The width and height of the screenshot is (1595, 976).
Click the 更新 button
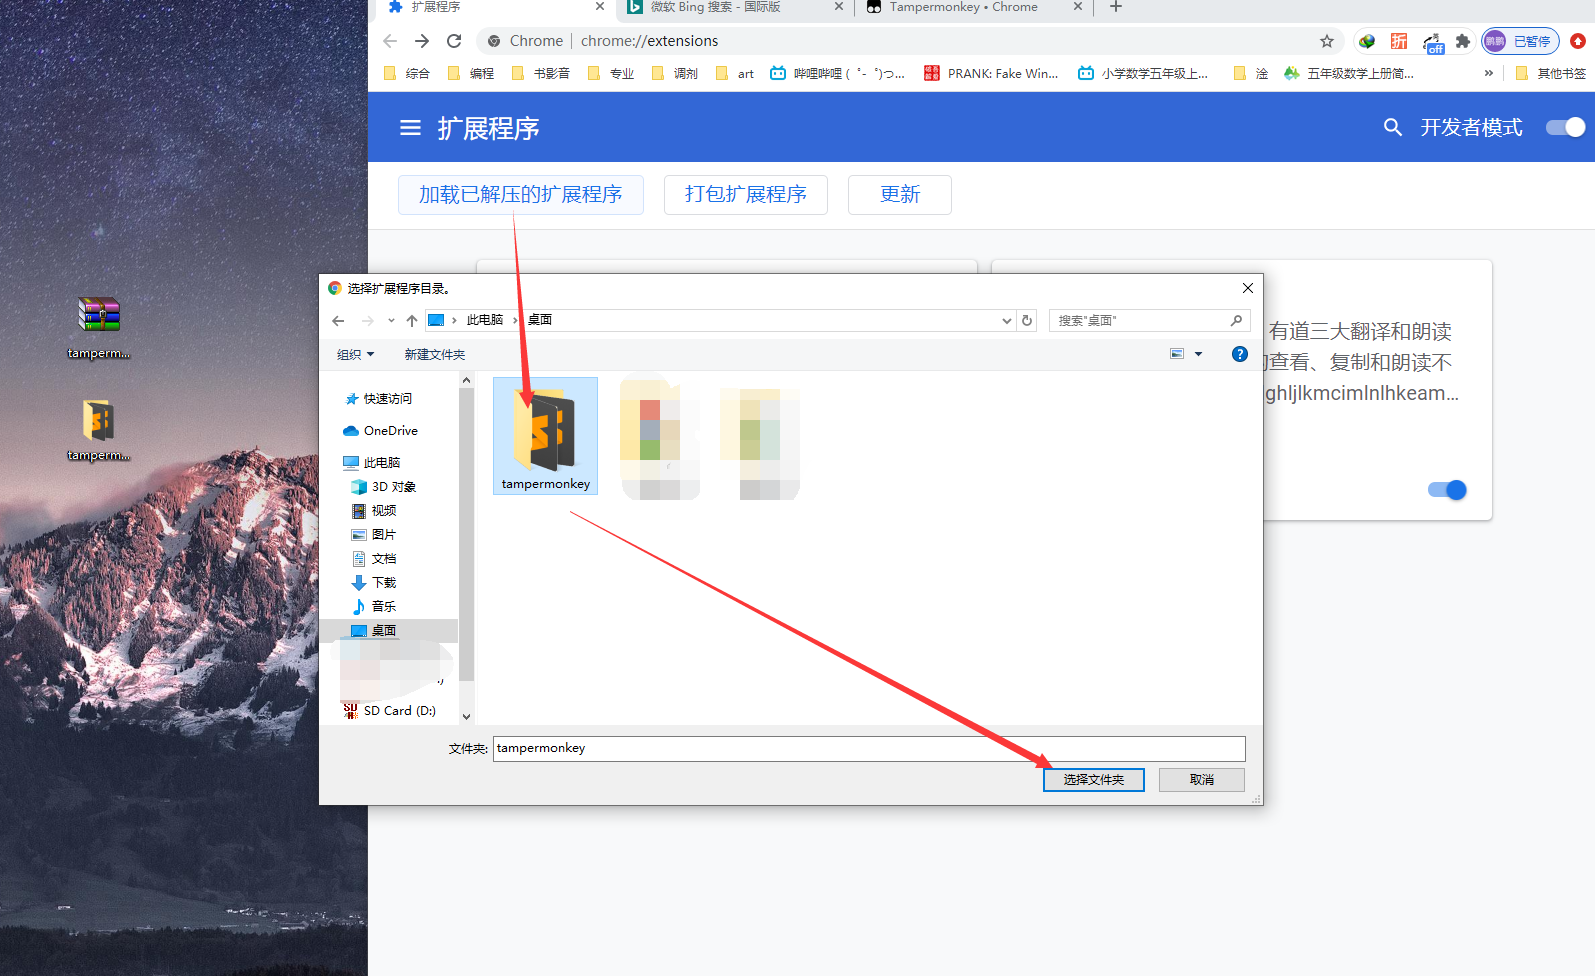[900, 194]
